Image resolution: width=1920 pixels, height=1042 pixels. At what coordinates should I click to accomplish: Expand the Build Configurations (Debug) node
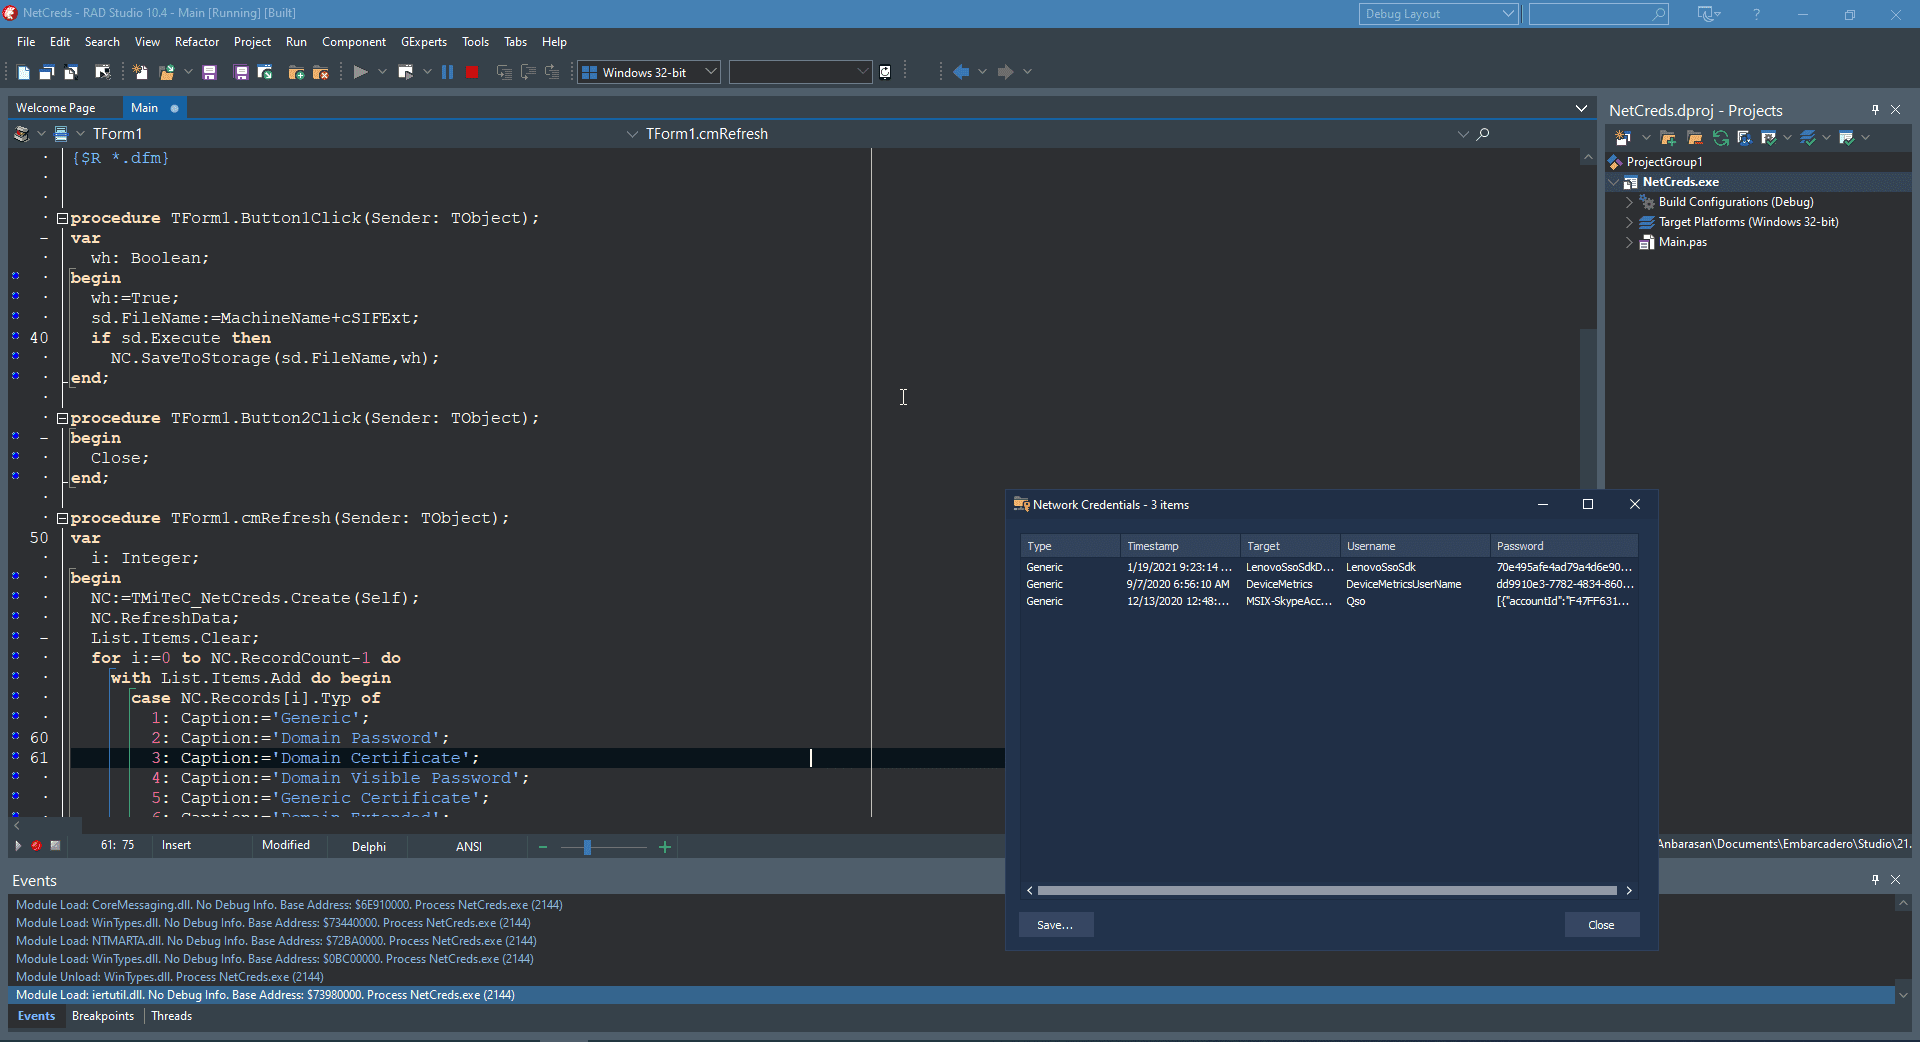[x=1629, y=202]
